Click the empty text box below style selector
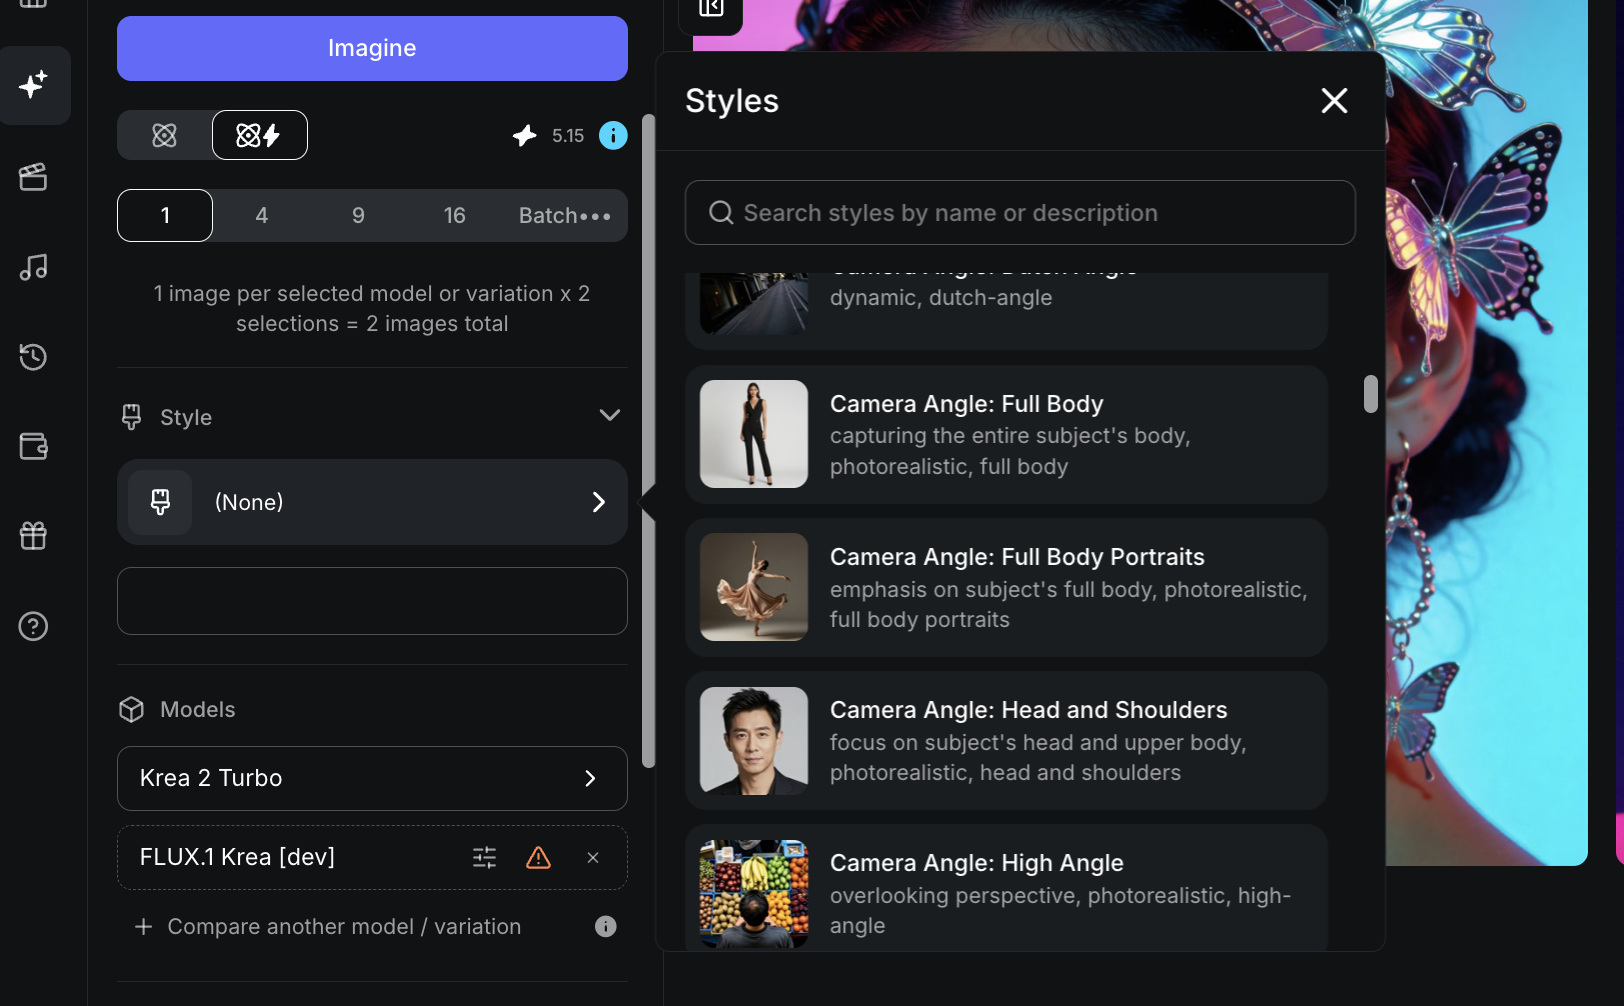Screen dimensions: 1624x1006 tap(372, 601)
